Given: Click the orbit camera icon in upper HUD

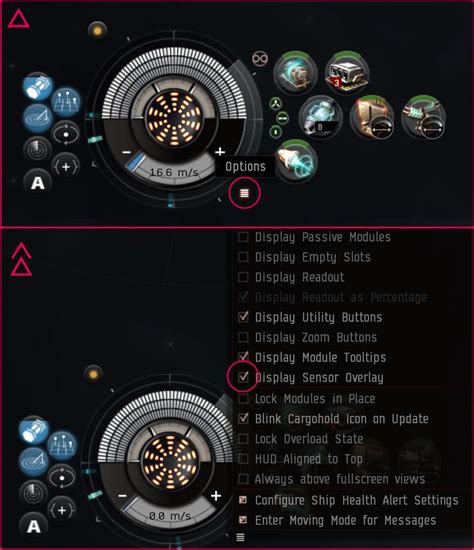Looking at the screenshot, I should pyautogui.click(x=66, y=134).
